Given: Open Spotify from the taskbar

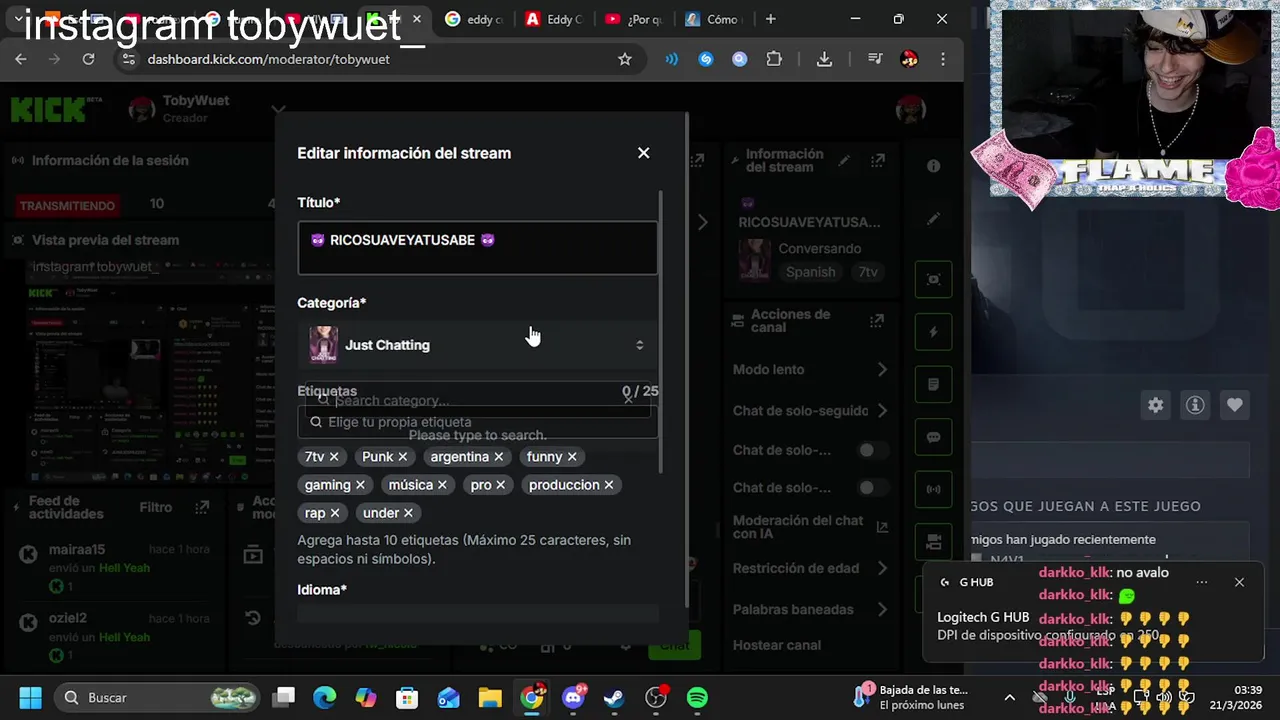Looking at the screenshot, I should pos(697,697).
